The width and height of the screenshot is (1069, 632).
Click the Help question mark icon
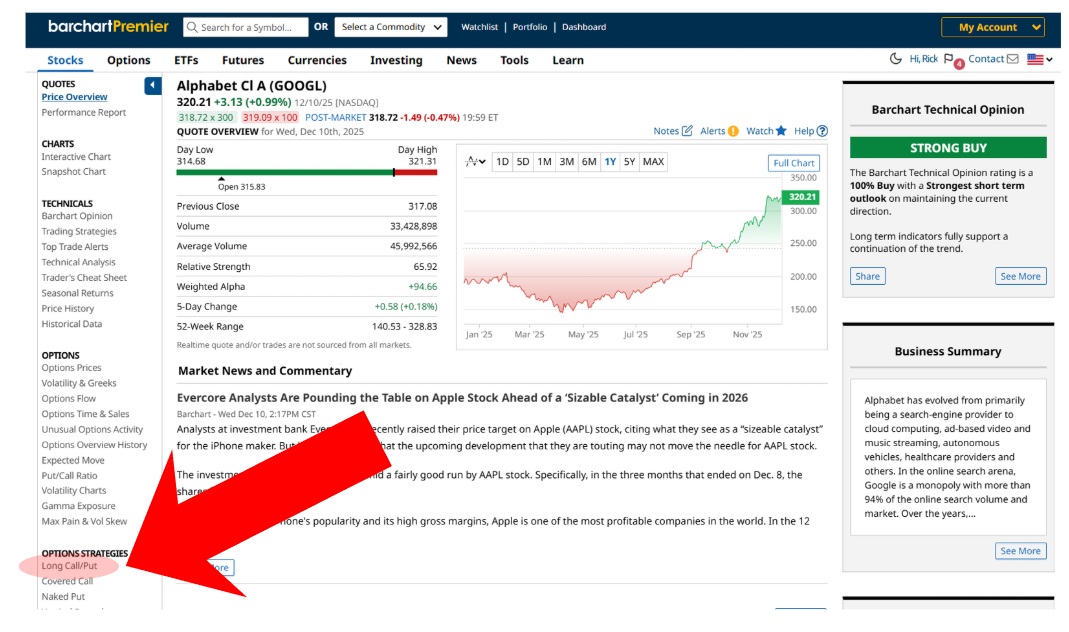[822, 131]
